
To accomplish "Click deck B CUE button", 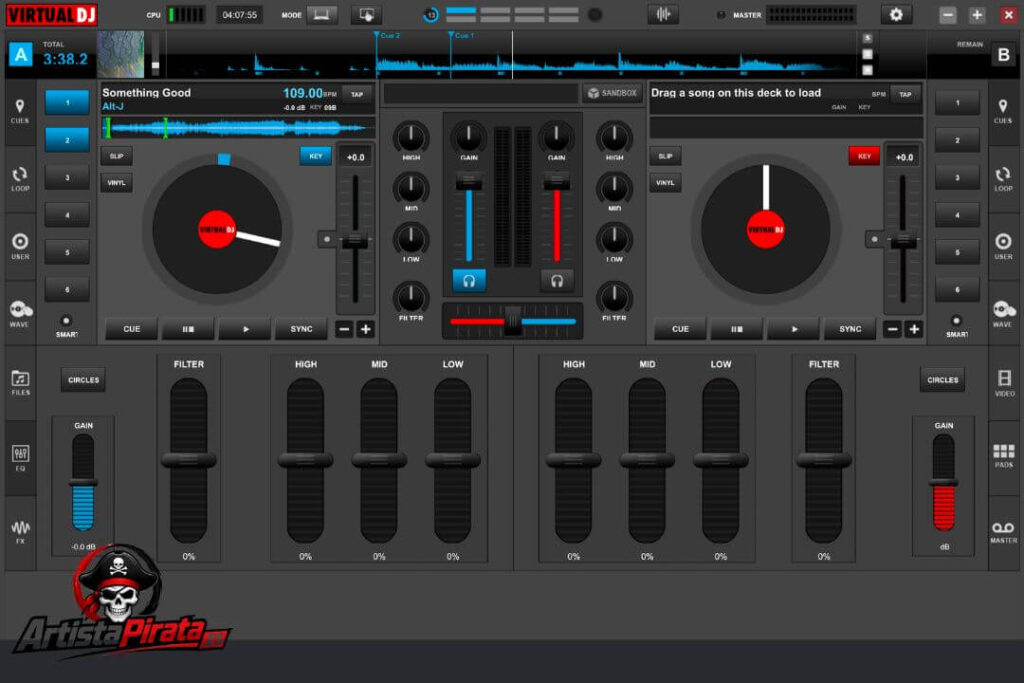I will click(x=680, y=329).
